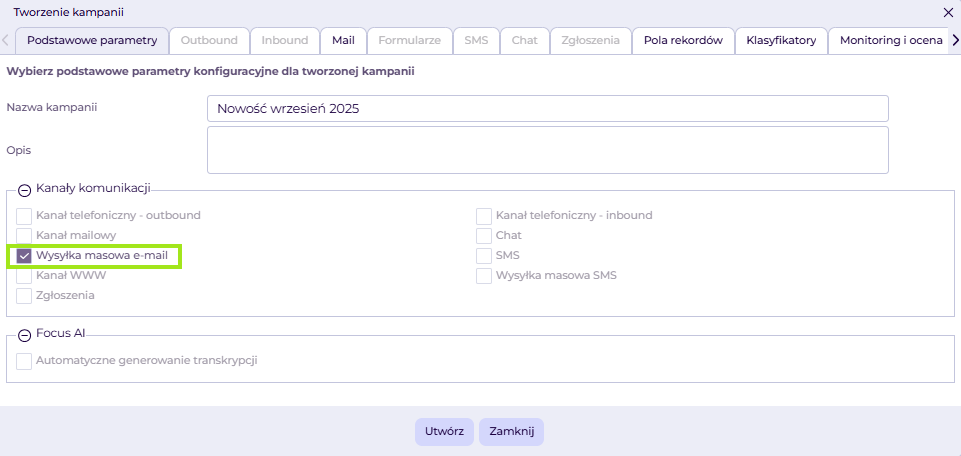Screen dimensions: 961x456
Task: Open the Zgłoszenia tab
Action: 591,41
